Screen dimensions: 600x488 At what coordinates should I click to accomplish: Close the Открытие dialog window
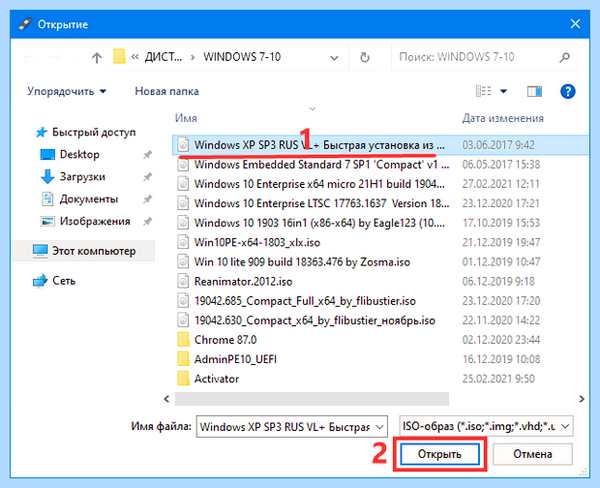coord(575,24)
